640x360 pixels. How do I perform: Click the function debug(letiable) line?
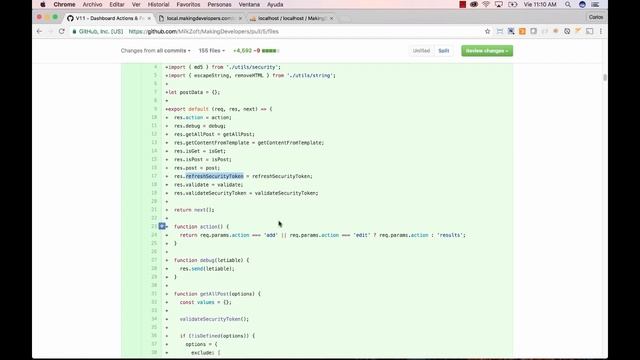coord(211,260)
